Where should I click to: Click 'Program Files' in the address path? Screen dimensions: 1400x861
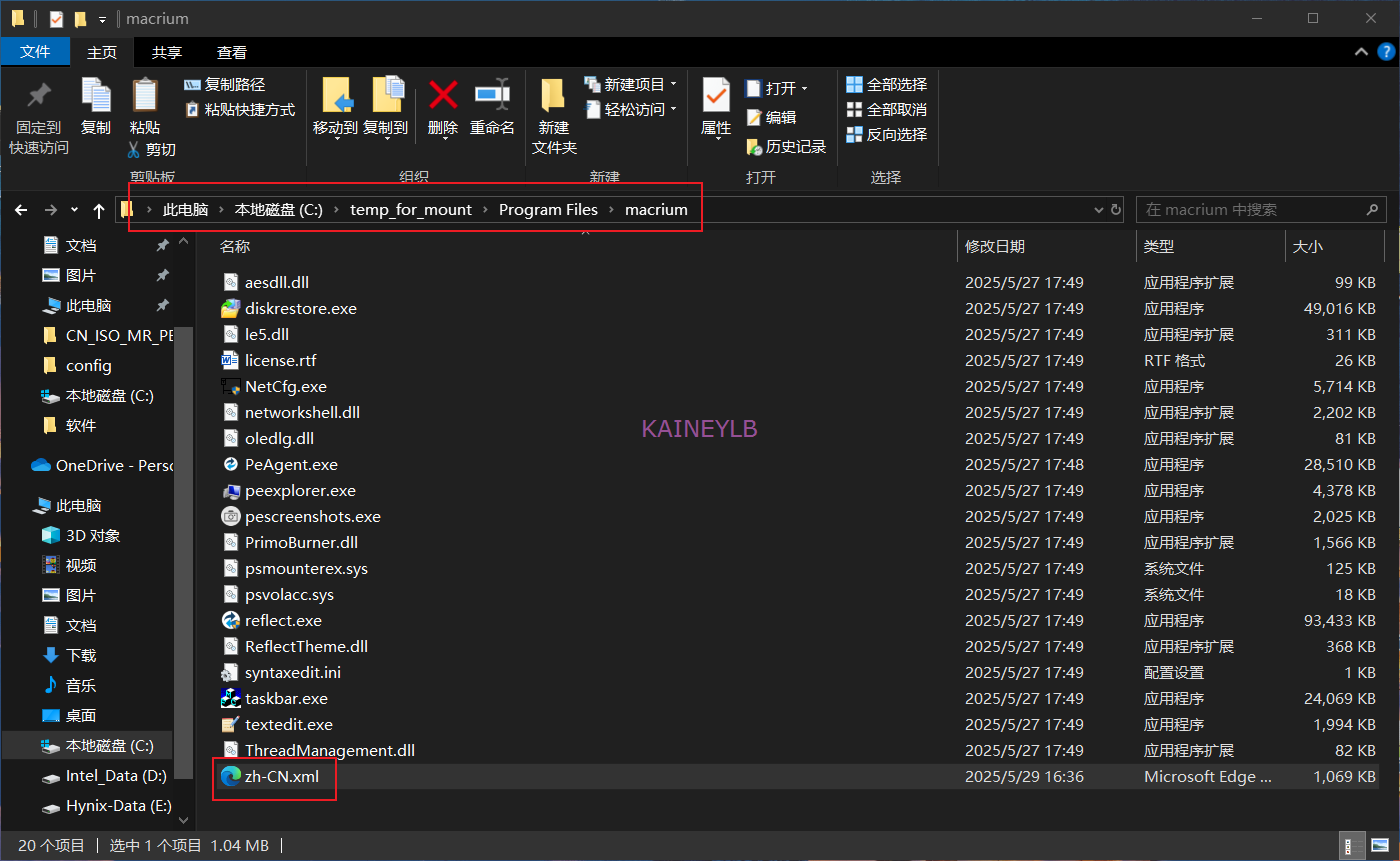(548, 210)
